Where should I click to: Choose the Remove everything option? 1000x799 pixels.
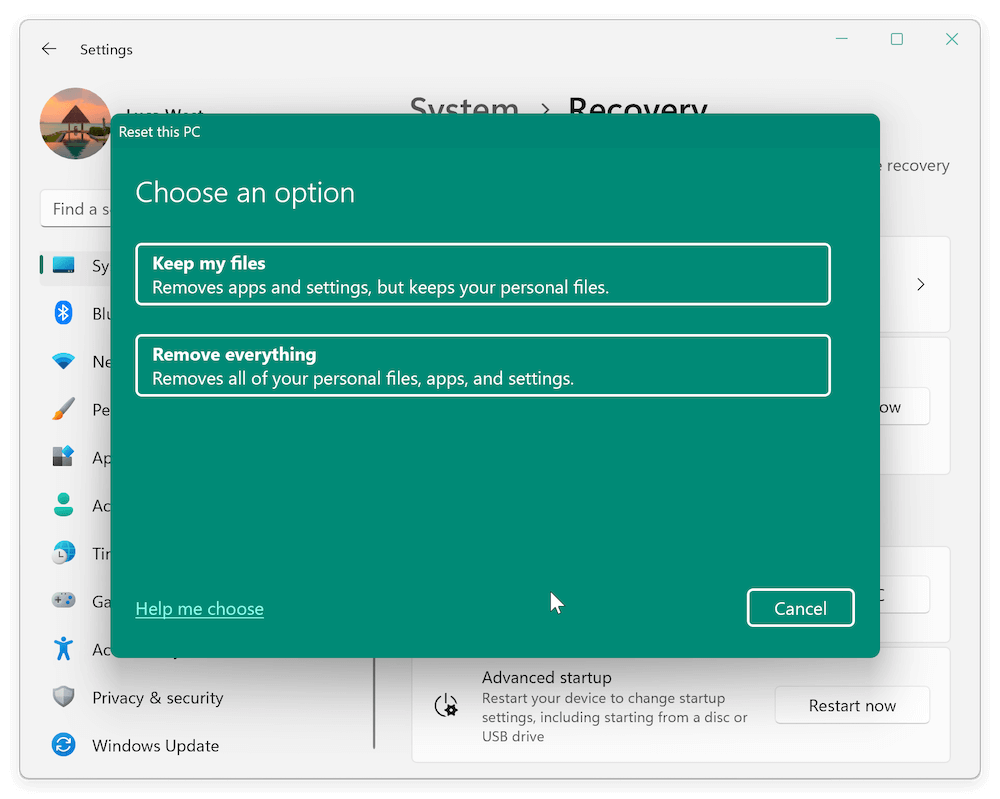pyautogui.click(x=483, y=365)
